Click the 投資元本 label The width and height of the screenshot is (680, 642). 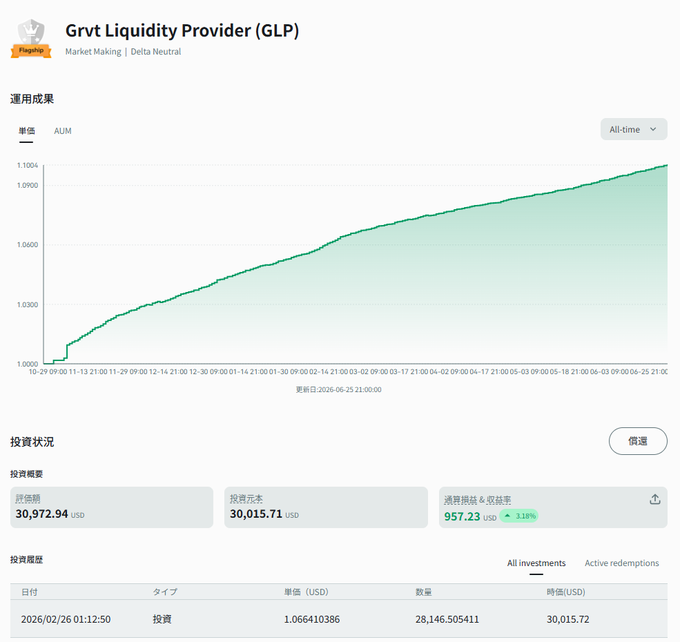coord(246,499)
